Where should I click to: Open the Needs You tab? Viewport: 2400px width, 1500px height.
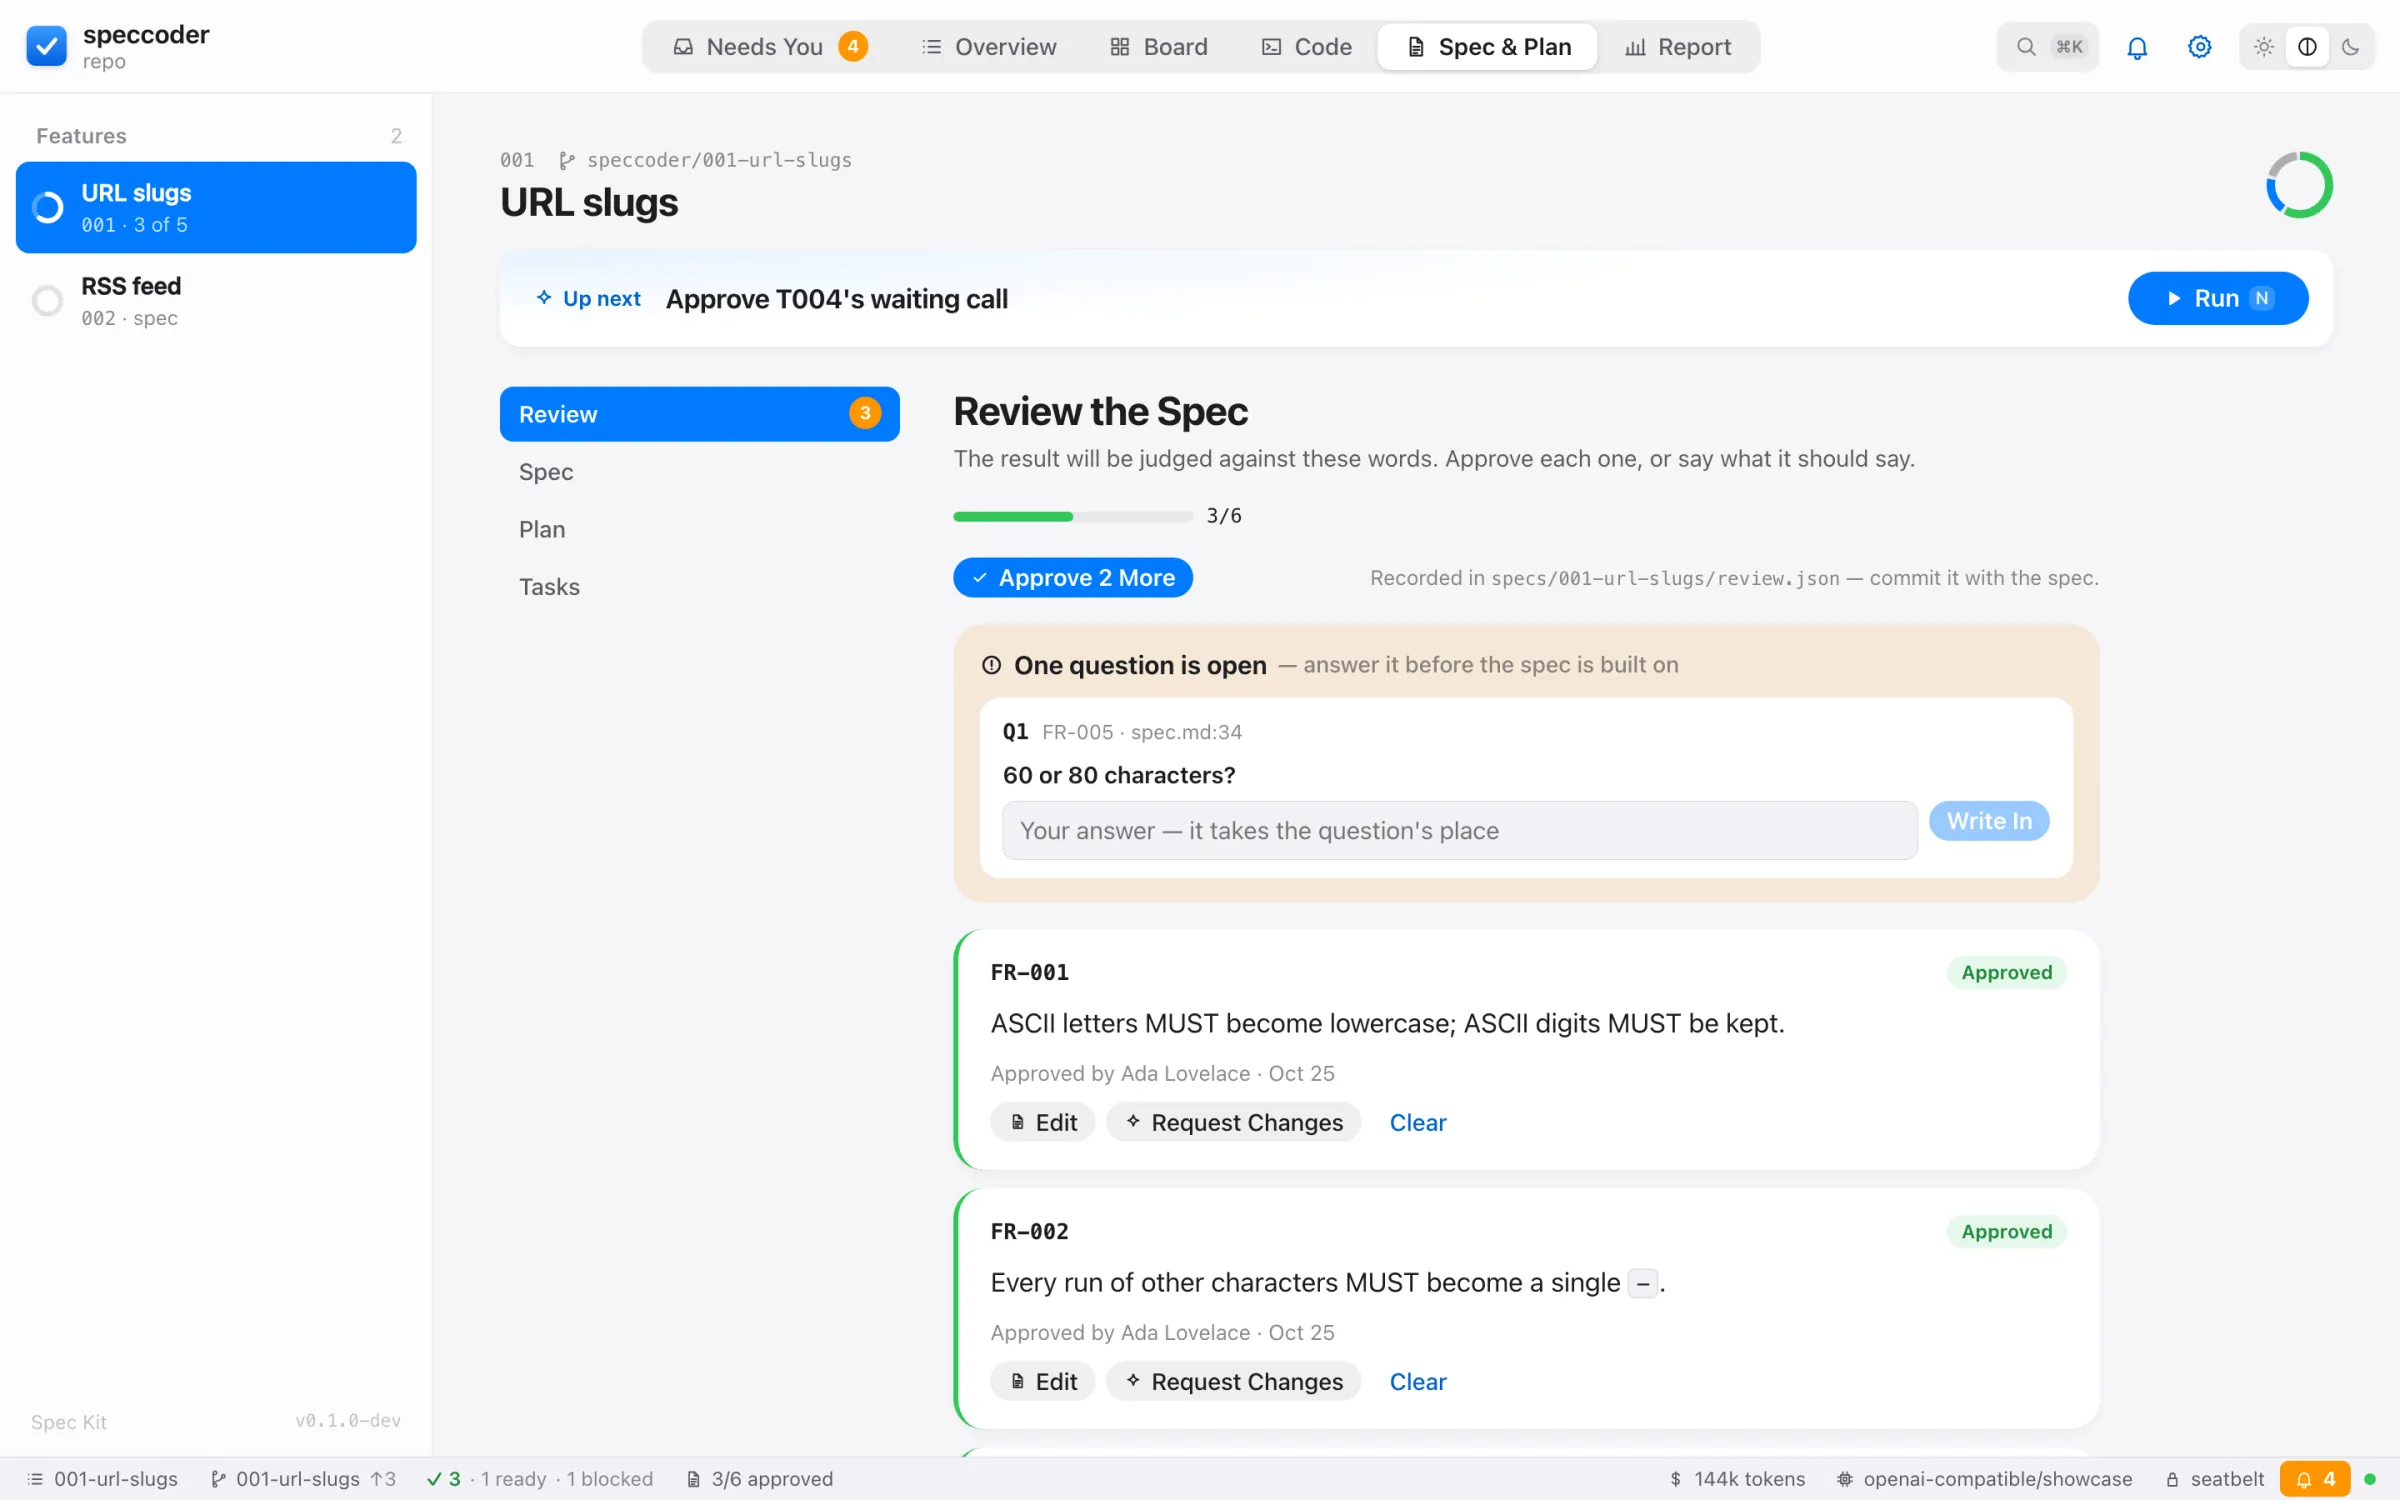769,47
